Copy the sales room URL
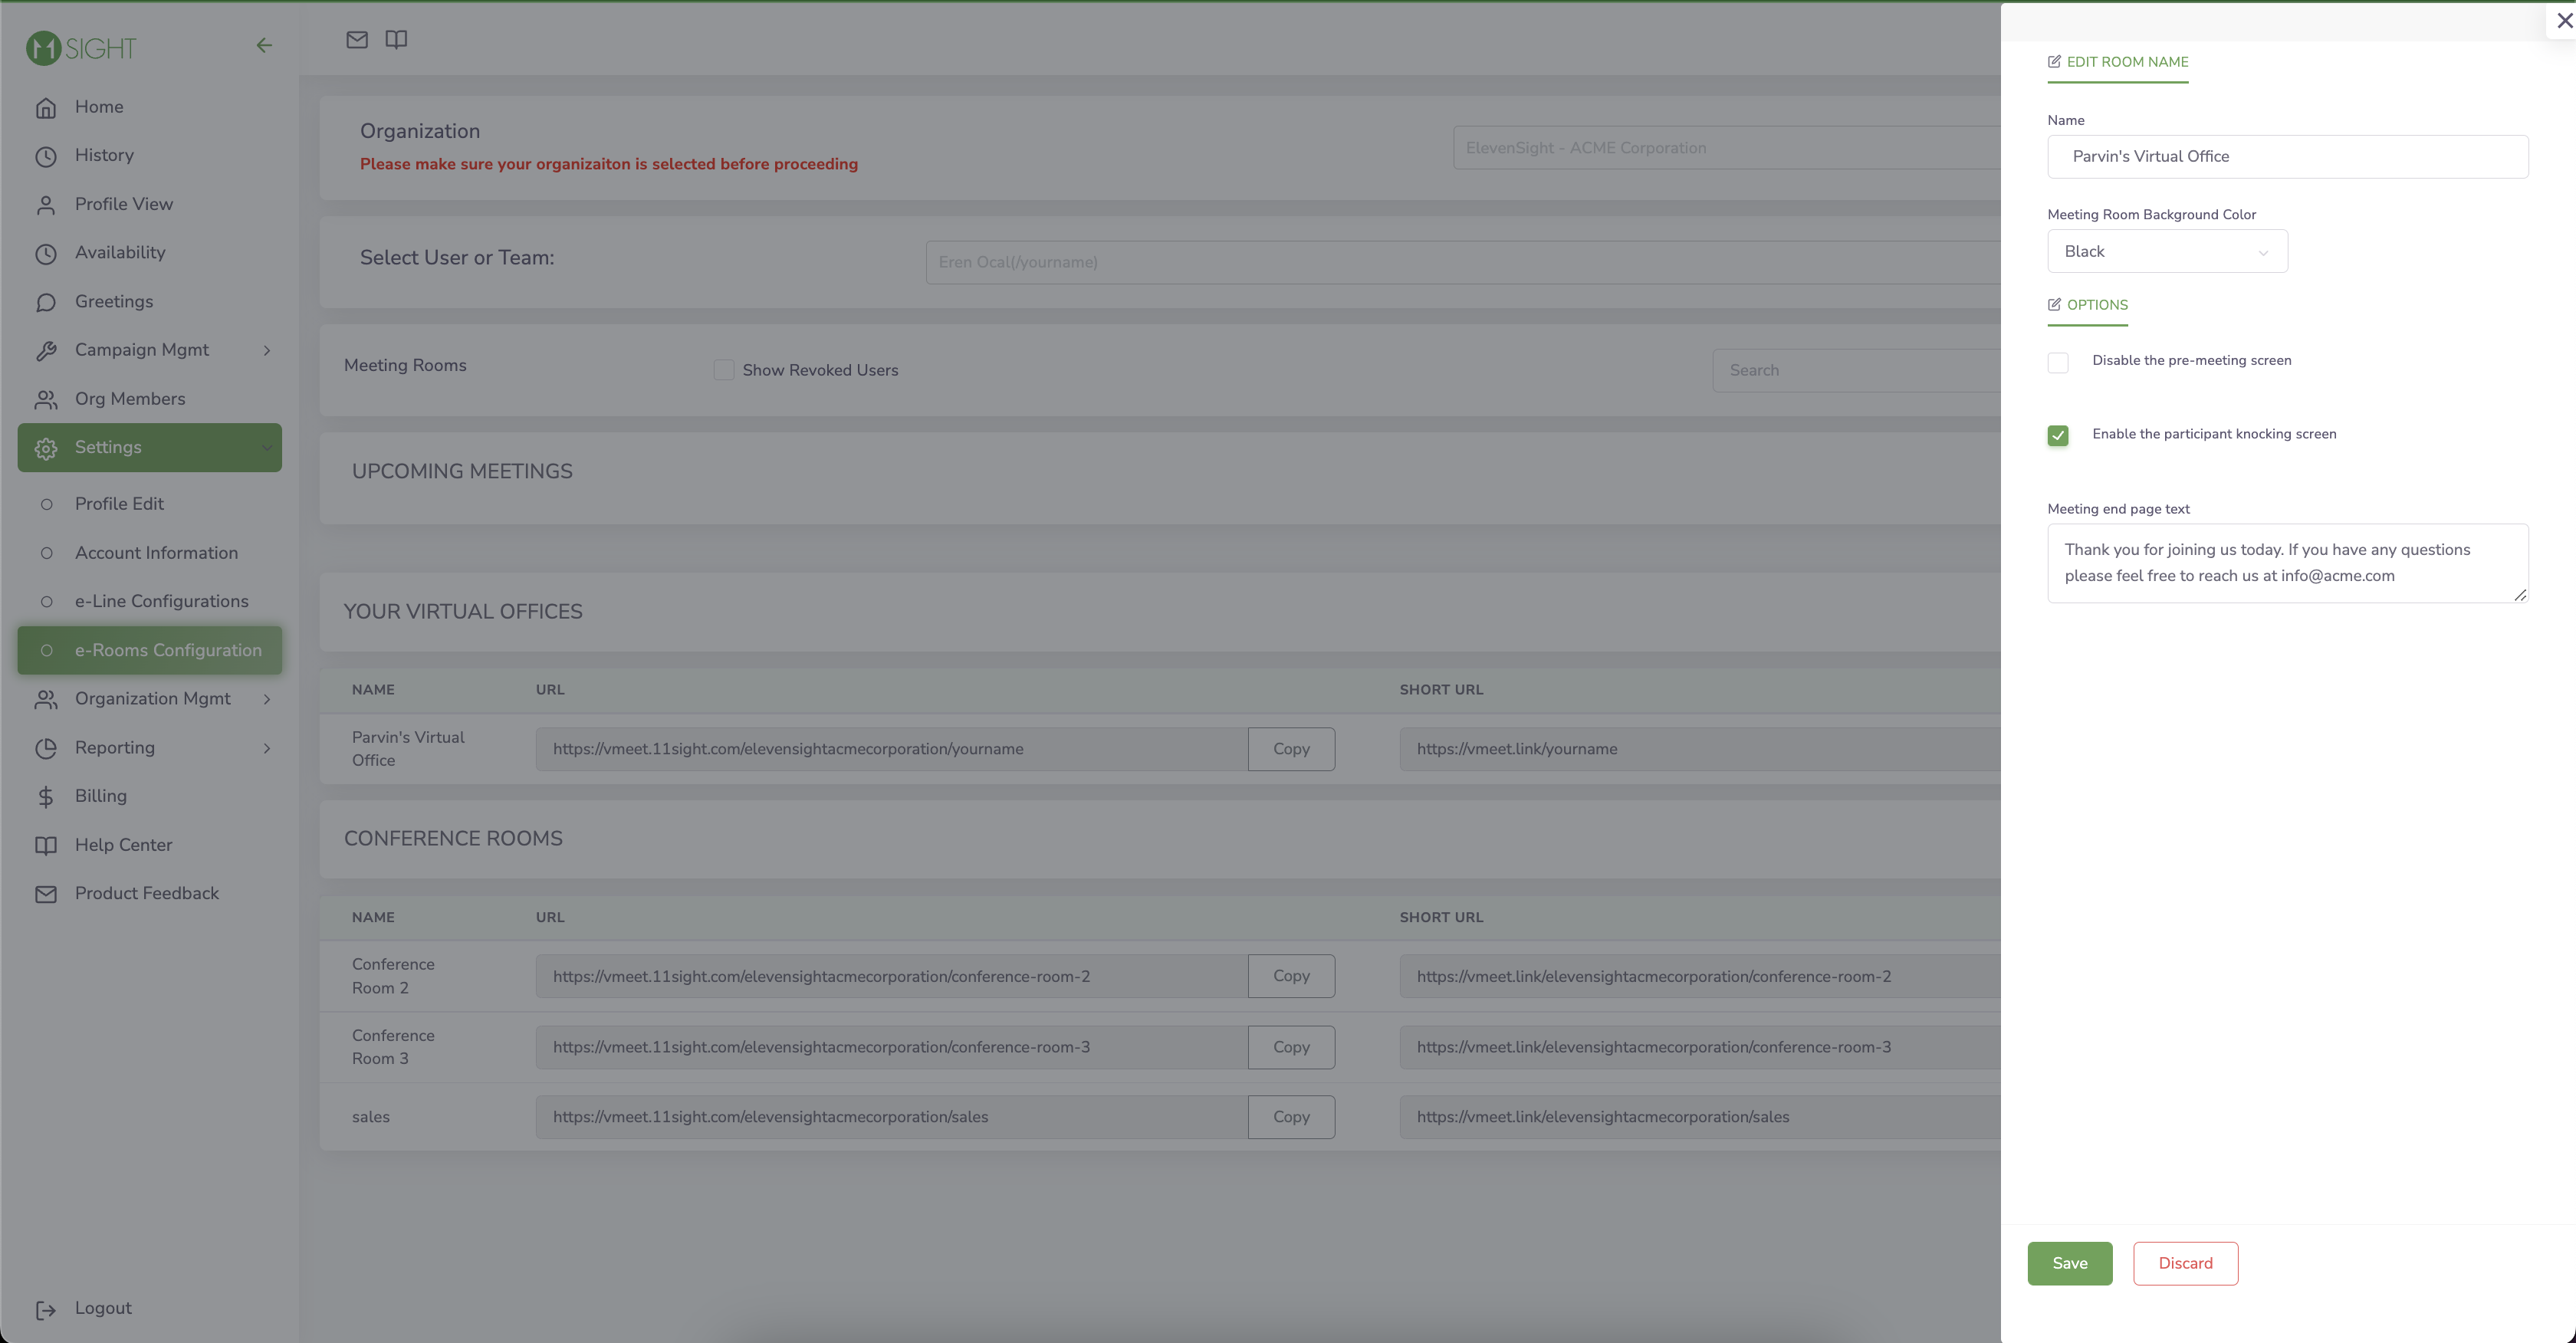Viewport: 2576px width, 1343px height. tap(1291, 1117)
